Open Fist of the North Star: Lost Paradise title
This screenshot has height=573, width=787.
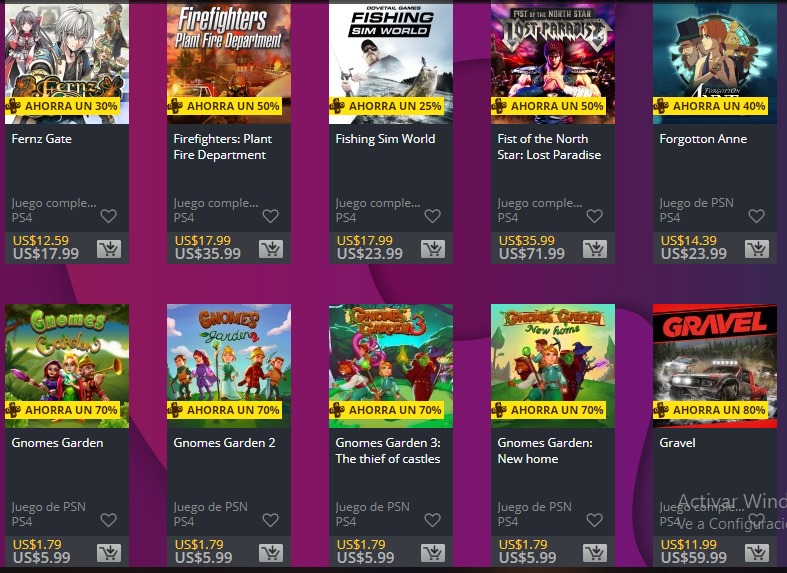(x=549, y=147)
